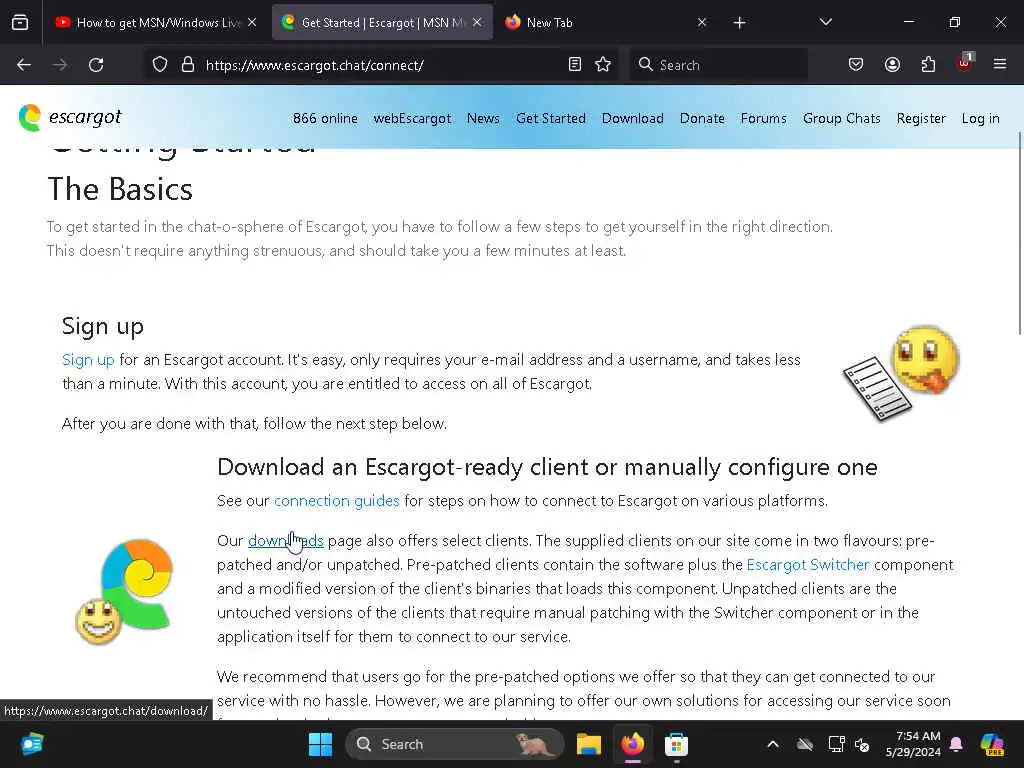Viewport: 1024px width, 768px height.
Task: Expand the list all tabs dropdown arrow
Action: [x=825, y=22]
